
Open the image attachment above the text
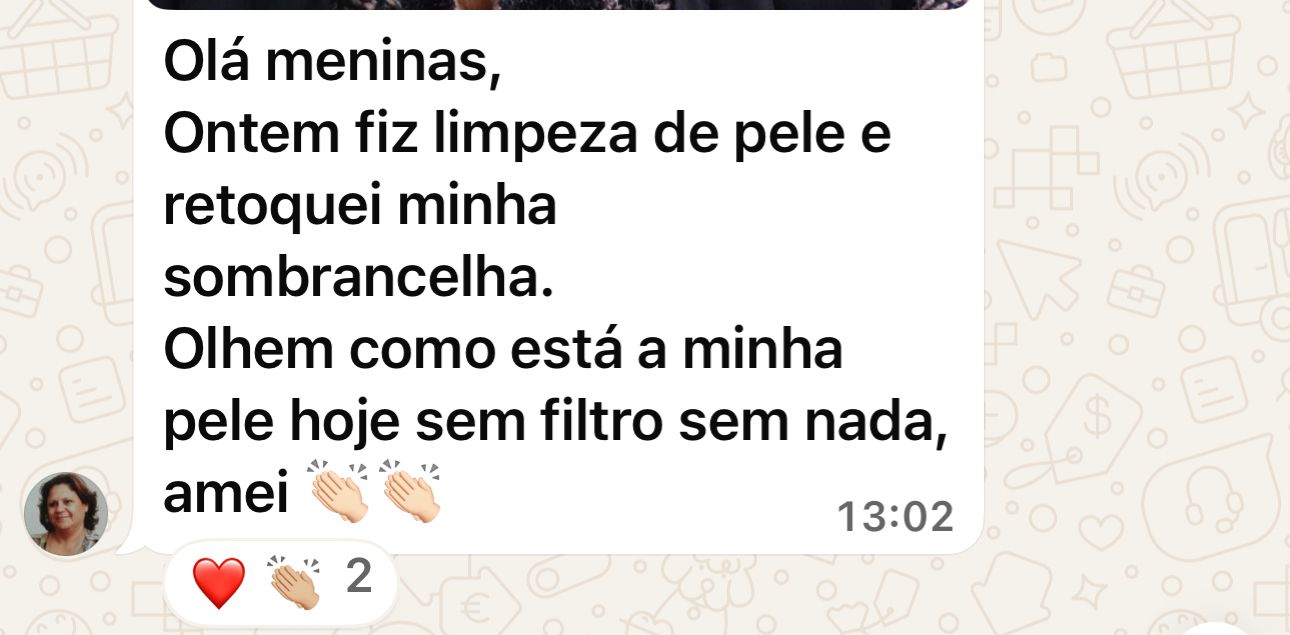click(558, 4)
